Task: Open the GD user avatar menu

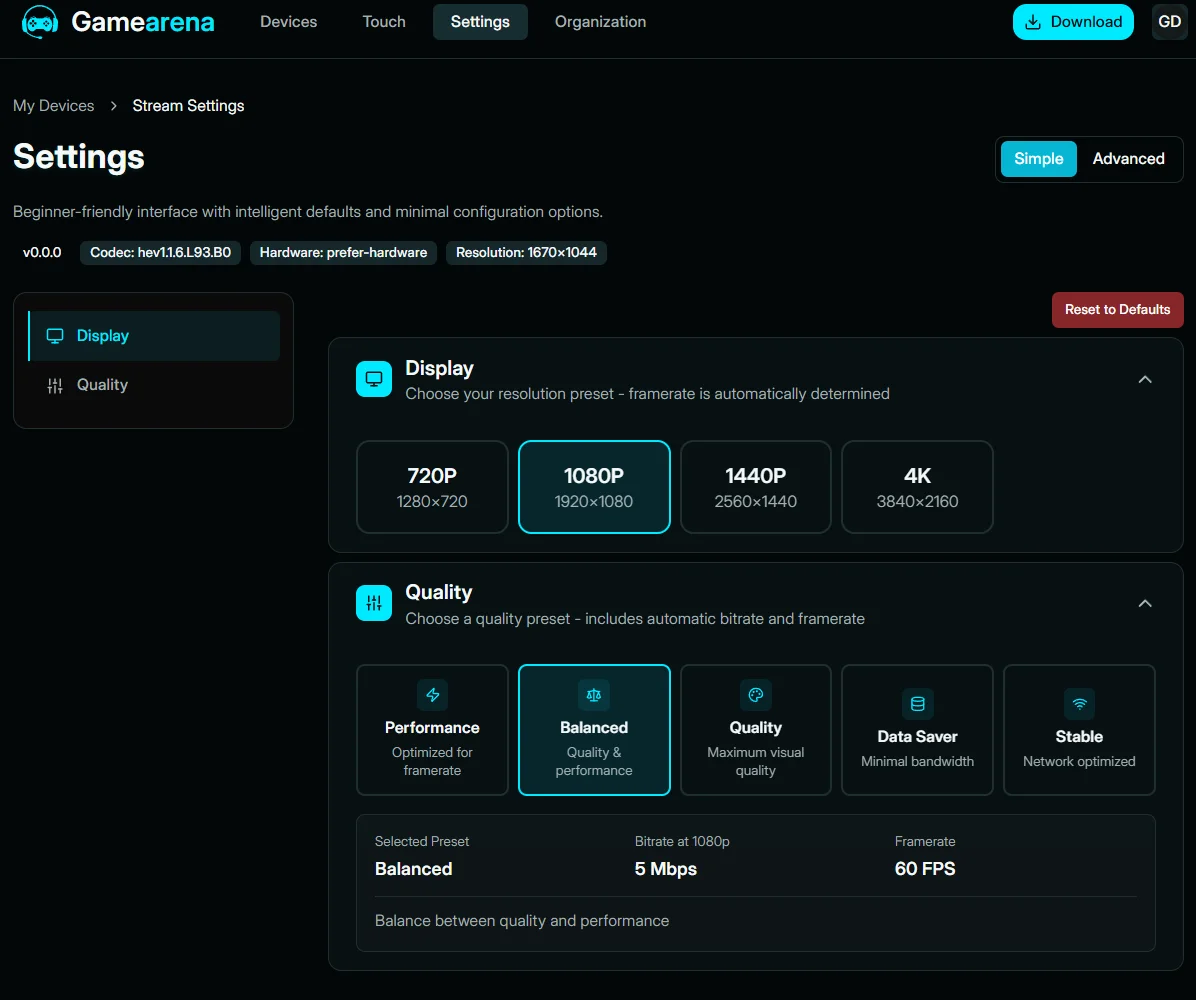Action: click(x=1169, y=22)
